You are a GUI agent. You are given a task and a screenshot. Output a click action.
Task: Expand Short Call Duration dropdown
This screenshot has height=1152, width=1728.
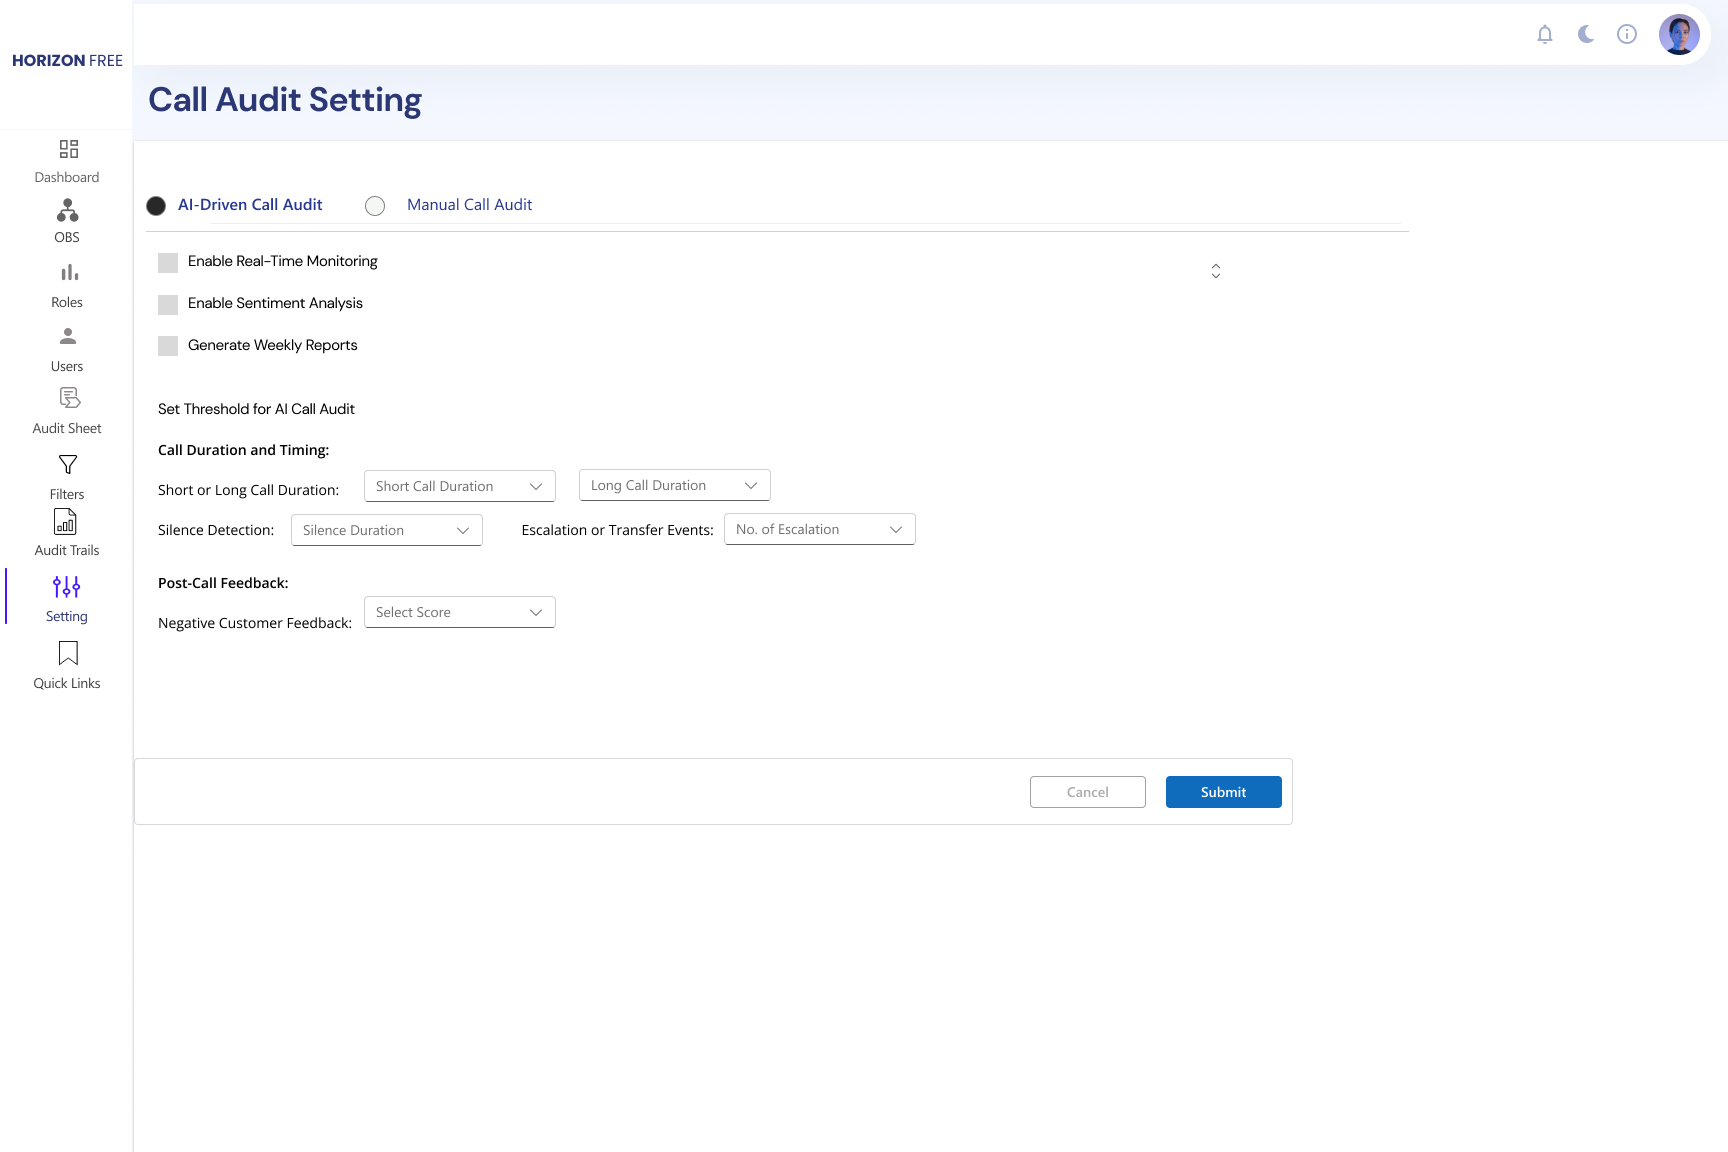click(459, 486)
